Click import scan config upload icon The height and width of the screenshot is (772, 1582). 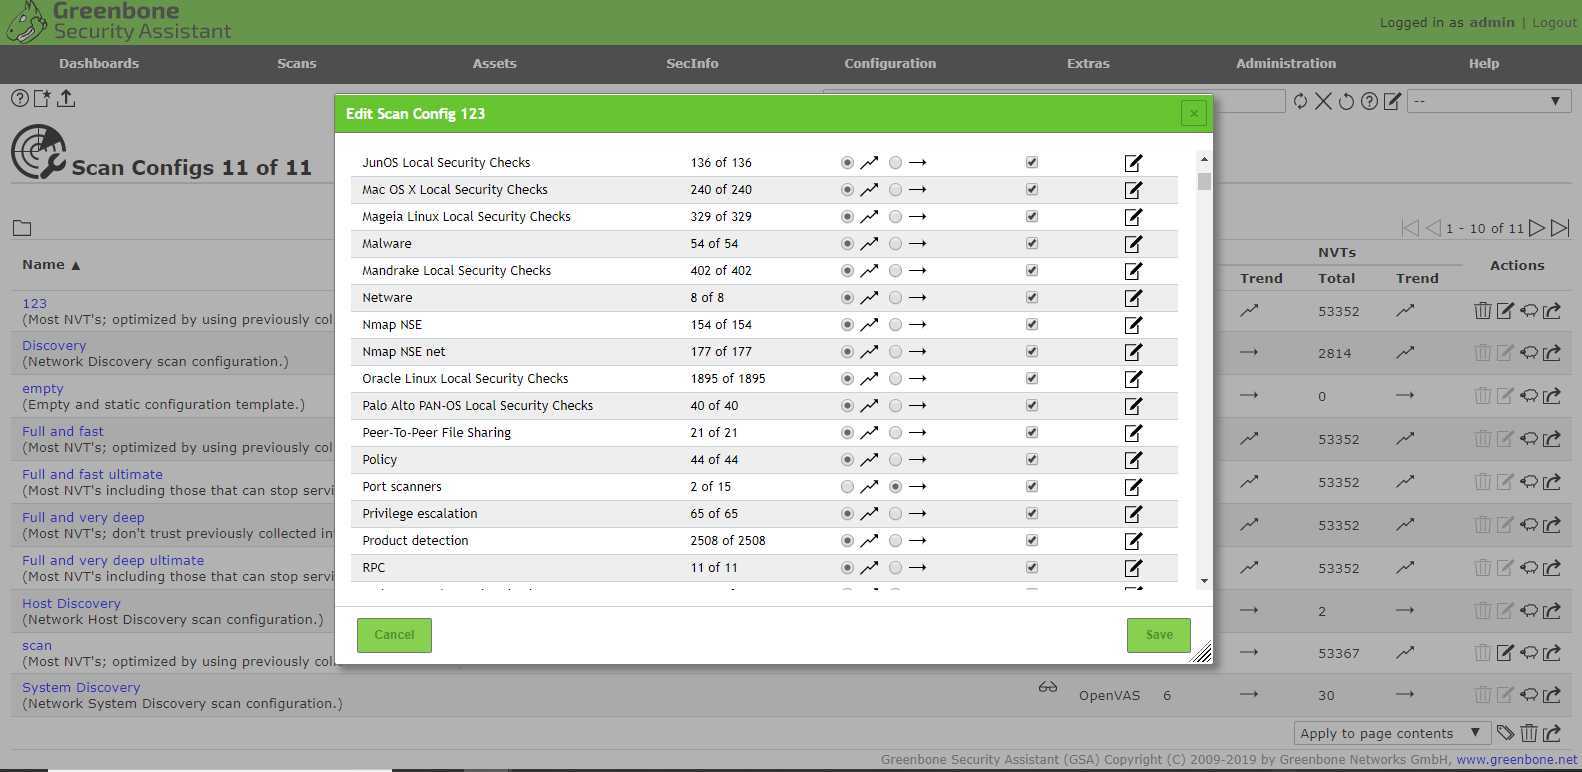coord(66,98)
